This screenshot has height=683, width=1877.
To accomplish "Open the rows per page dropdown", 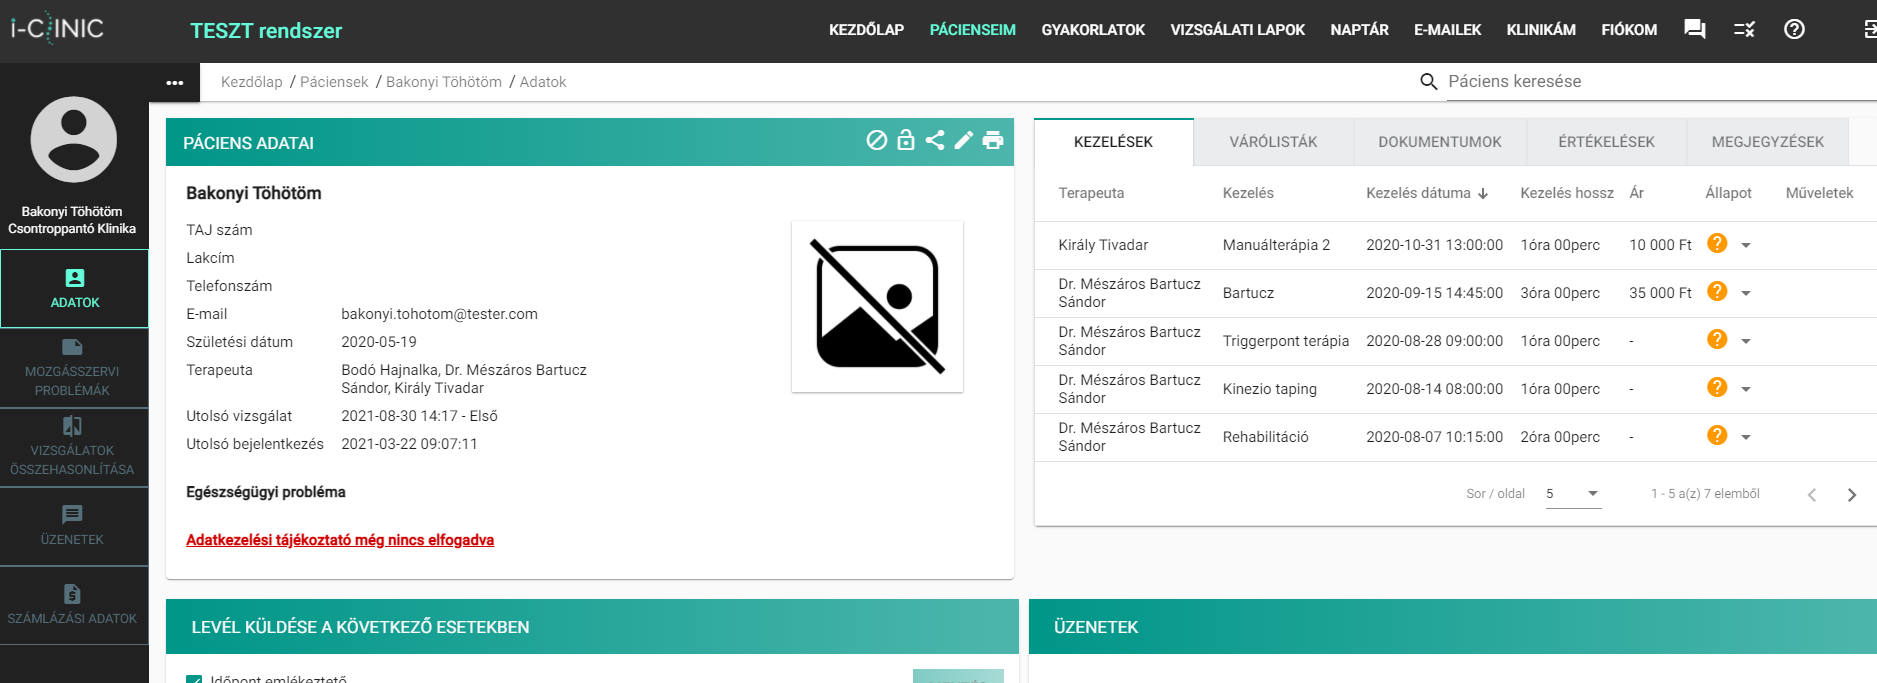I will (1573, 494).
